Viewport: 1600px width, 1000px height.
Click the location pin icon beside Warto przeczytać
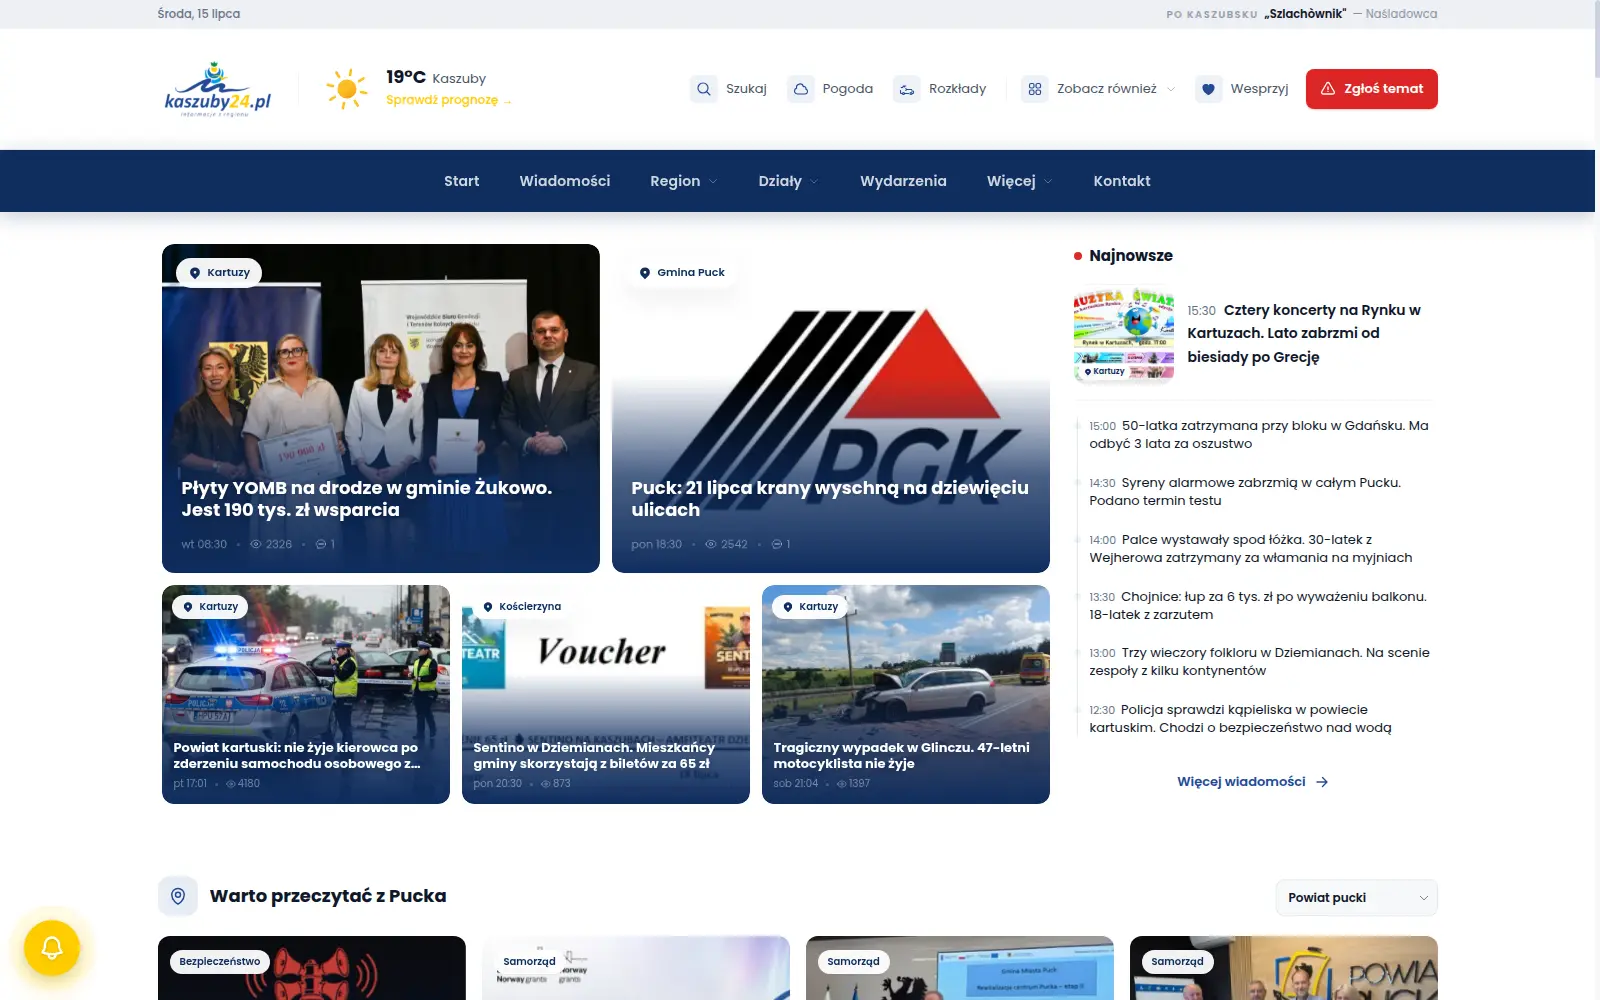click(178, 896)
